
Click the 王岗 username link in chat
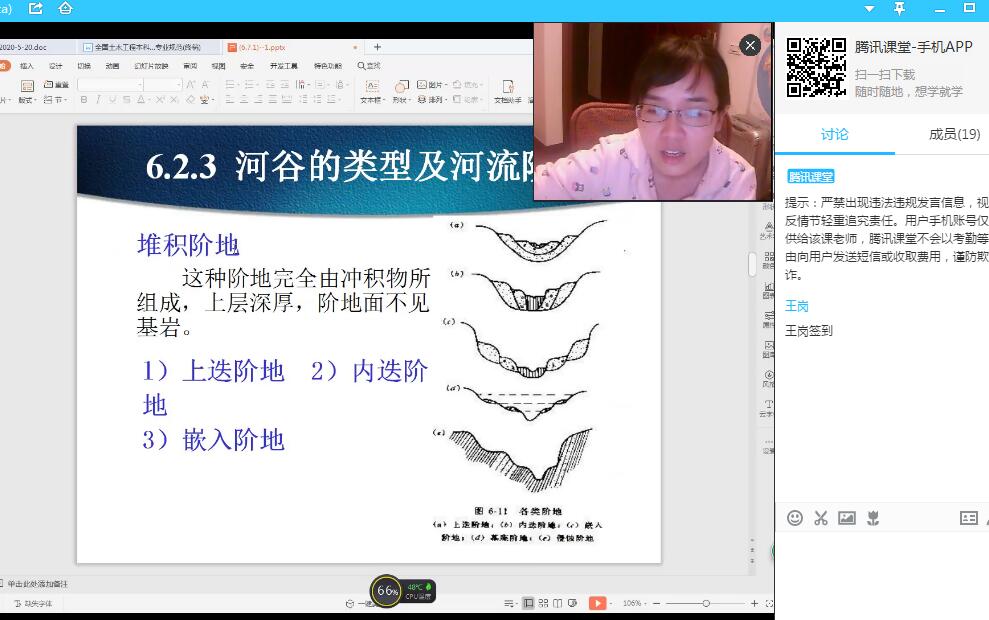[797, 306]
